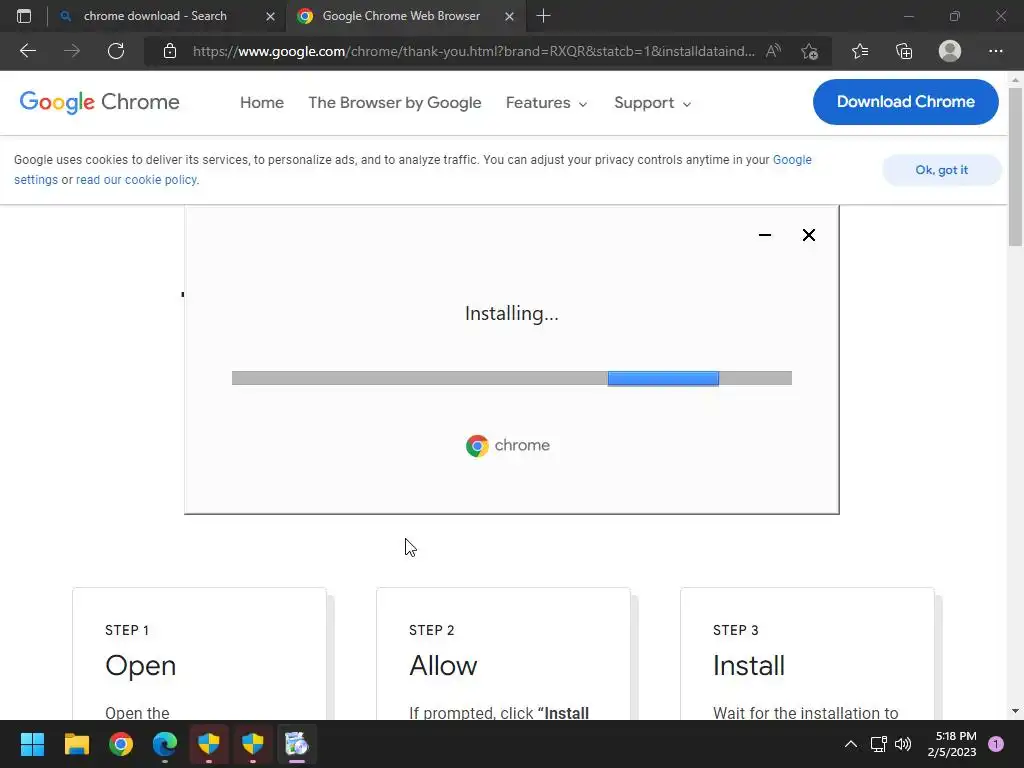Go back to the previous page
The width and height of the screenshot is (1024, 768).
pyautogui.click(x=28, y=51)
